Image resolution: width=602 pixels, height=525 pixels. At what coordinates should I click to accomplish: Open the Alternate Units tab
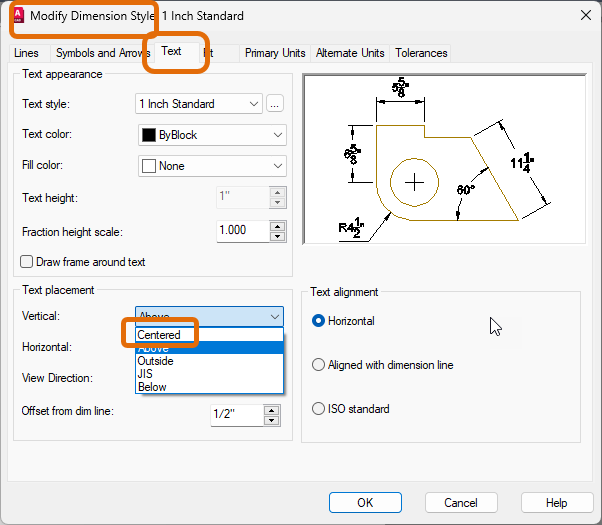point(350,53)
